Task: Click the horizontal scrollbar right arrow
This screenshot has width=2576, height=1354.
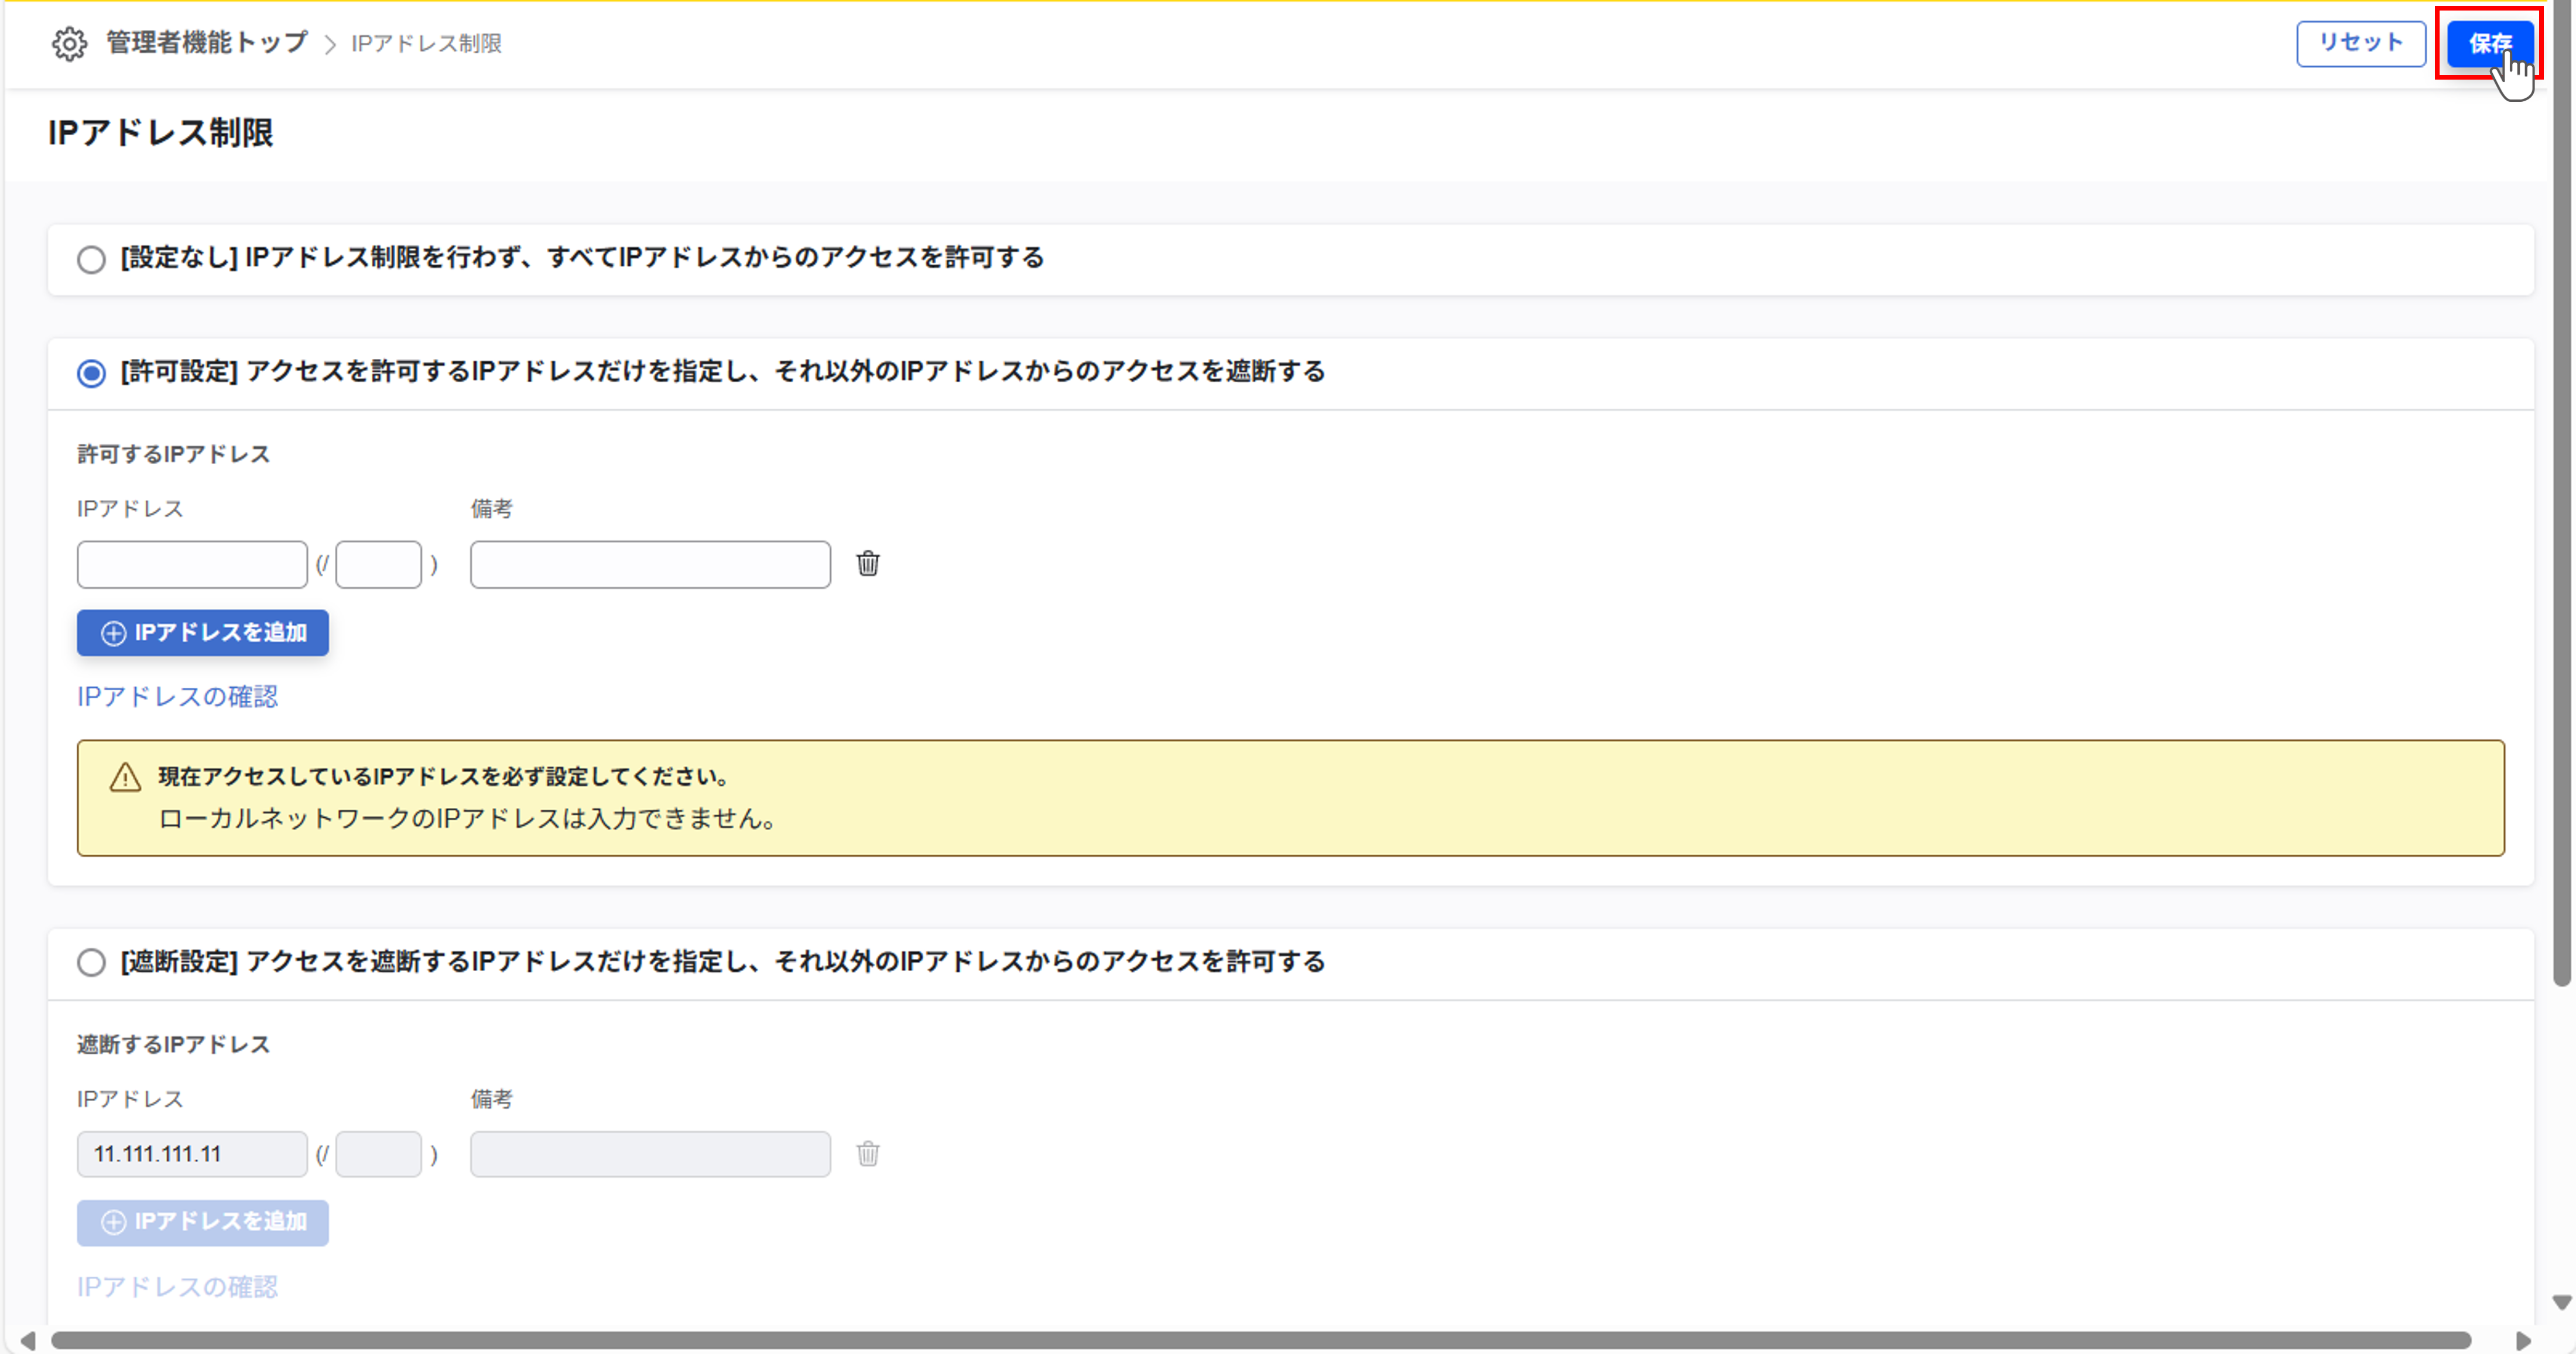Action: [2523, 1340]
